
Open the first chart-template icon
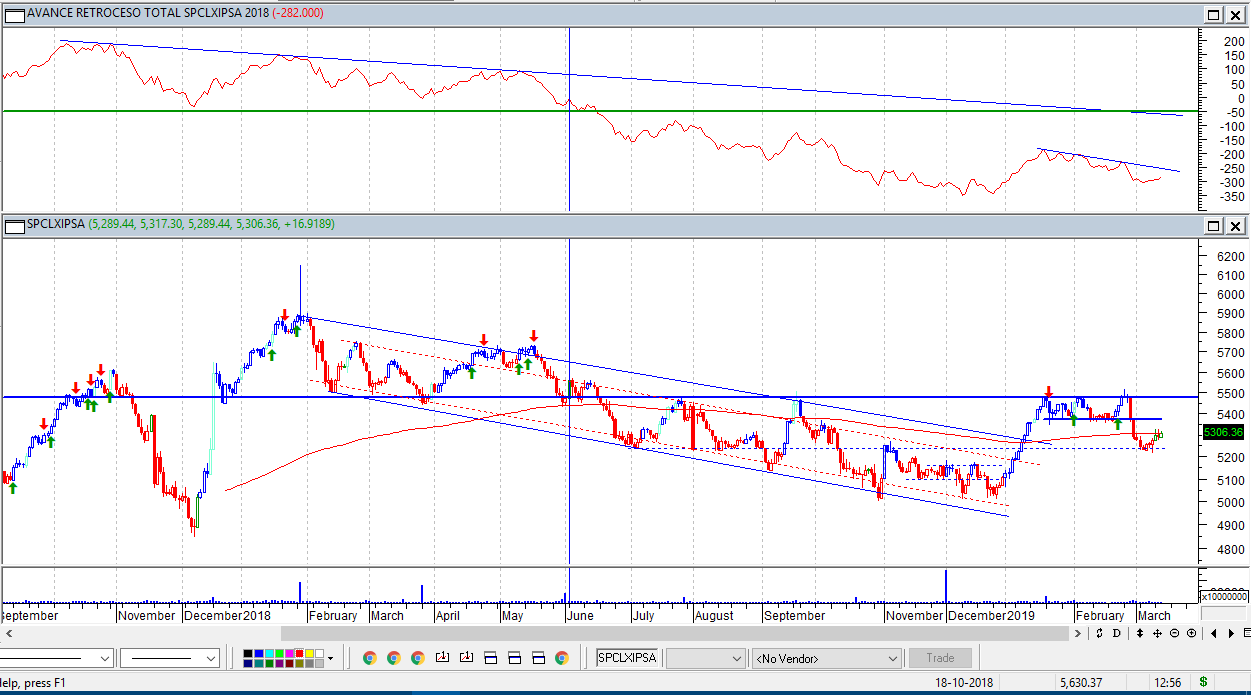442,657
